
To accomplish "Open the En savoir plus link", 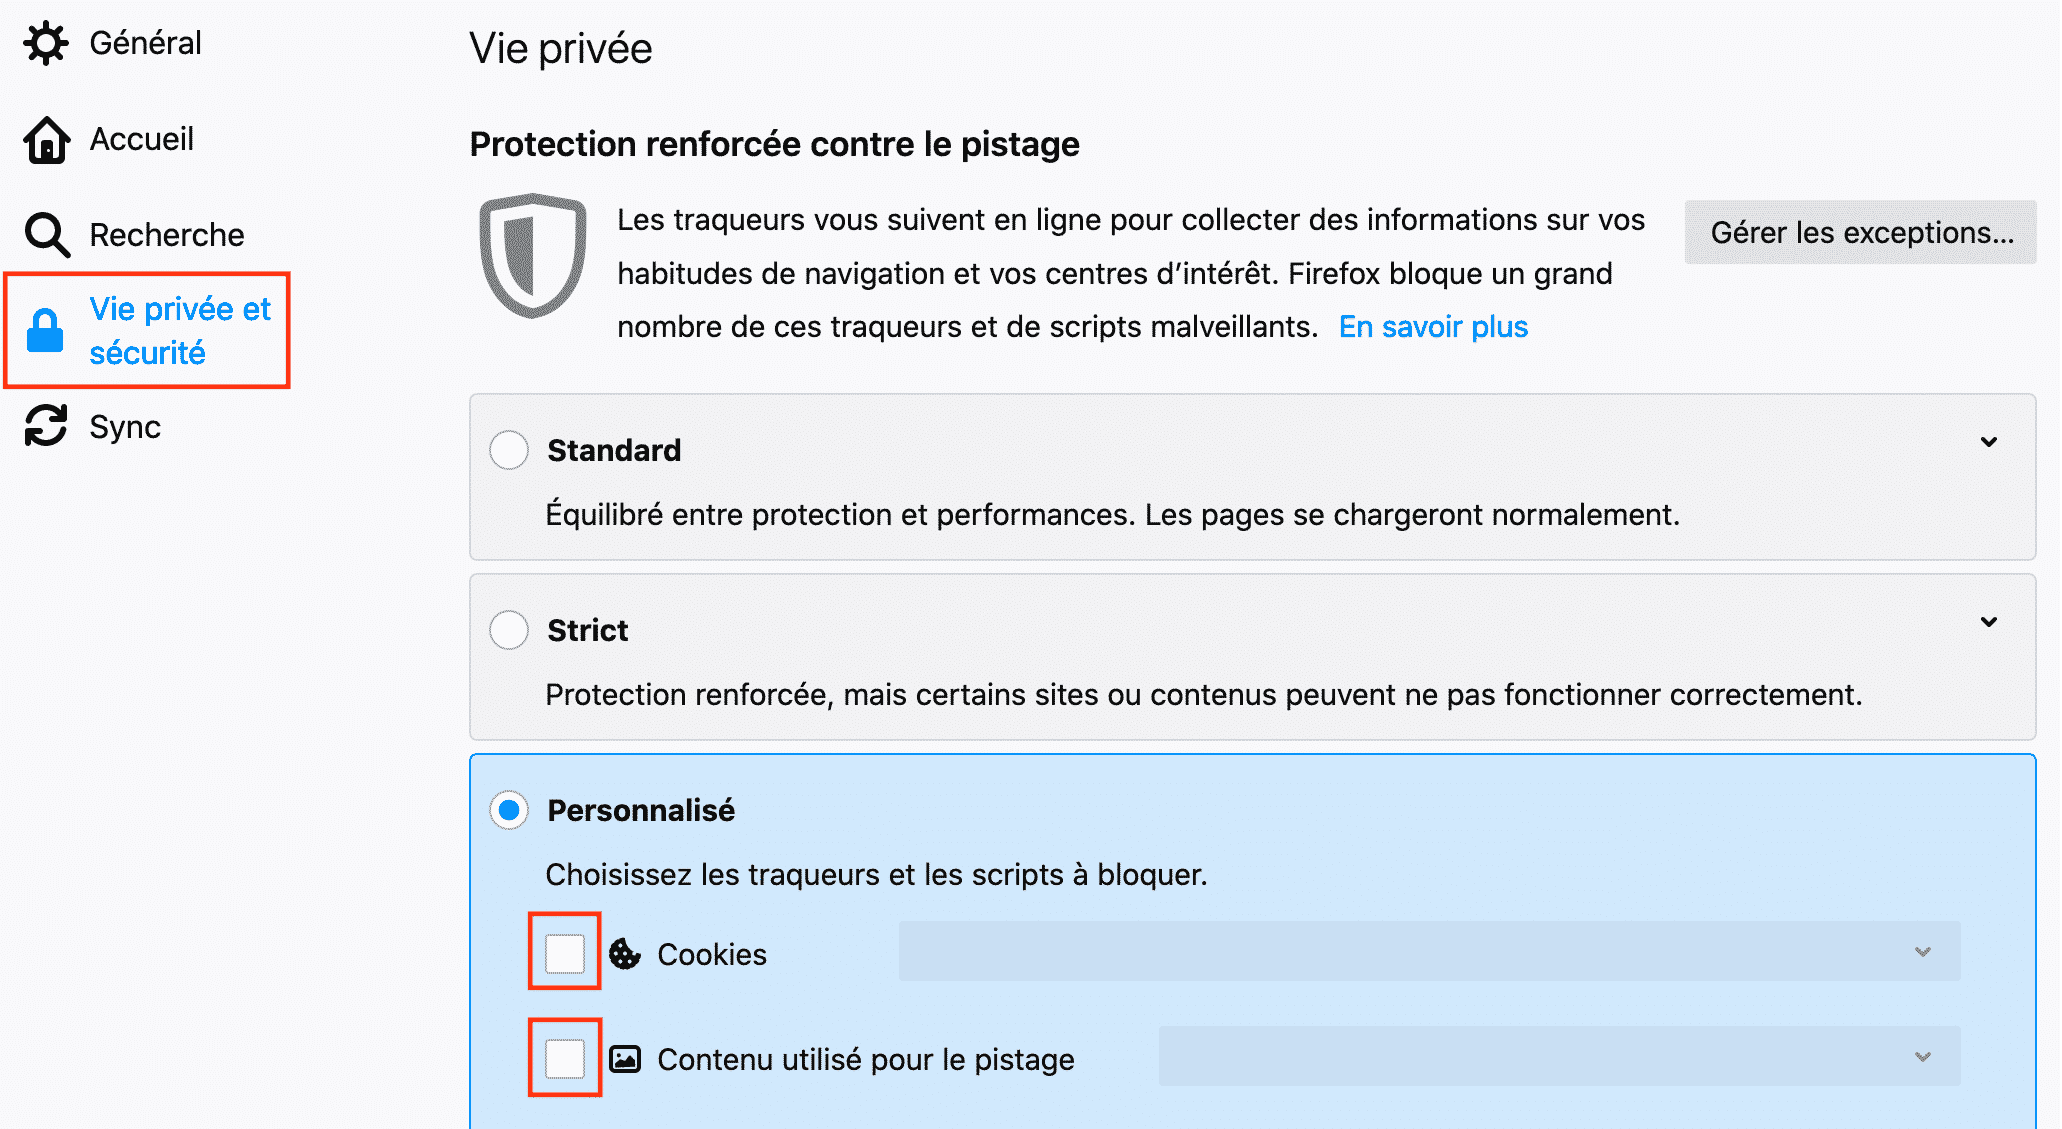I will point(1433,327).
